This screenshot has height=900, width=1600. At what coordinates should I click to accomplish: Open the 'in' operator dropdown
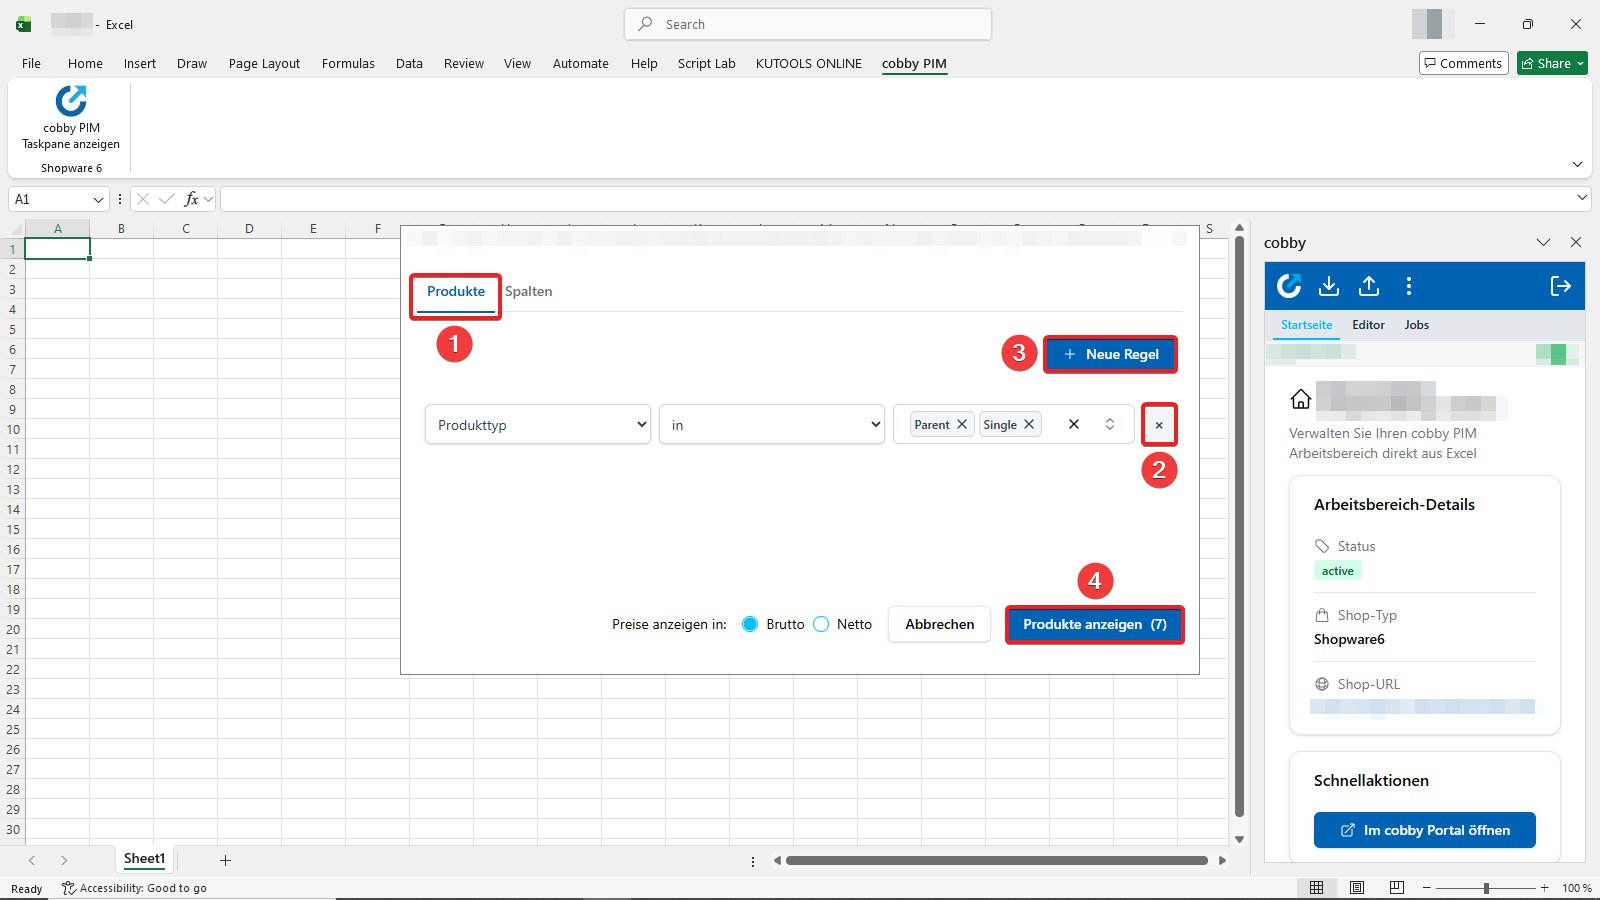pos(771,425)
